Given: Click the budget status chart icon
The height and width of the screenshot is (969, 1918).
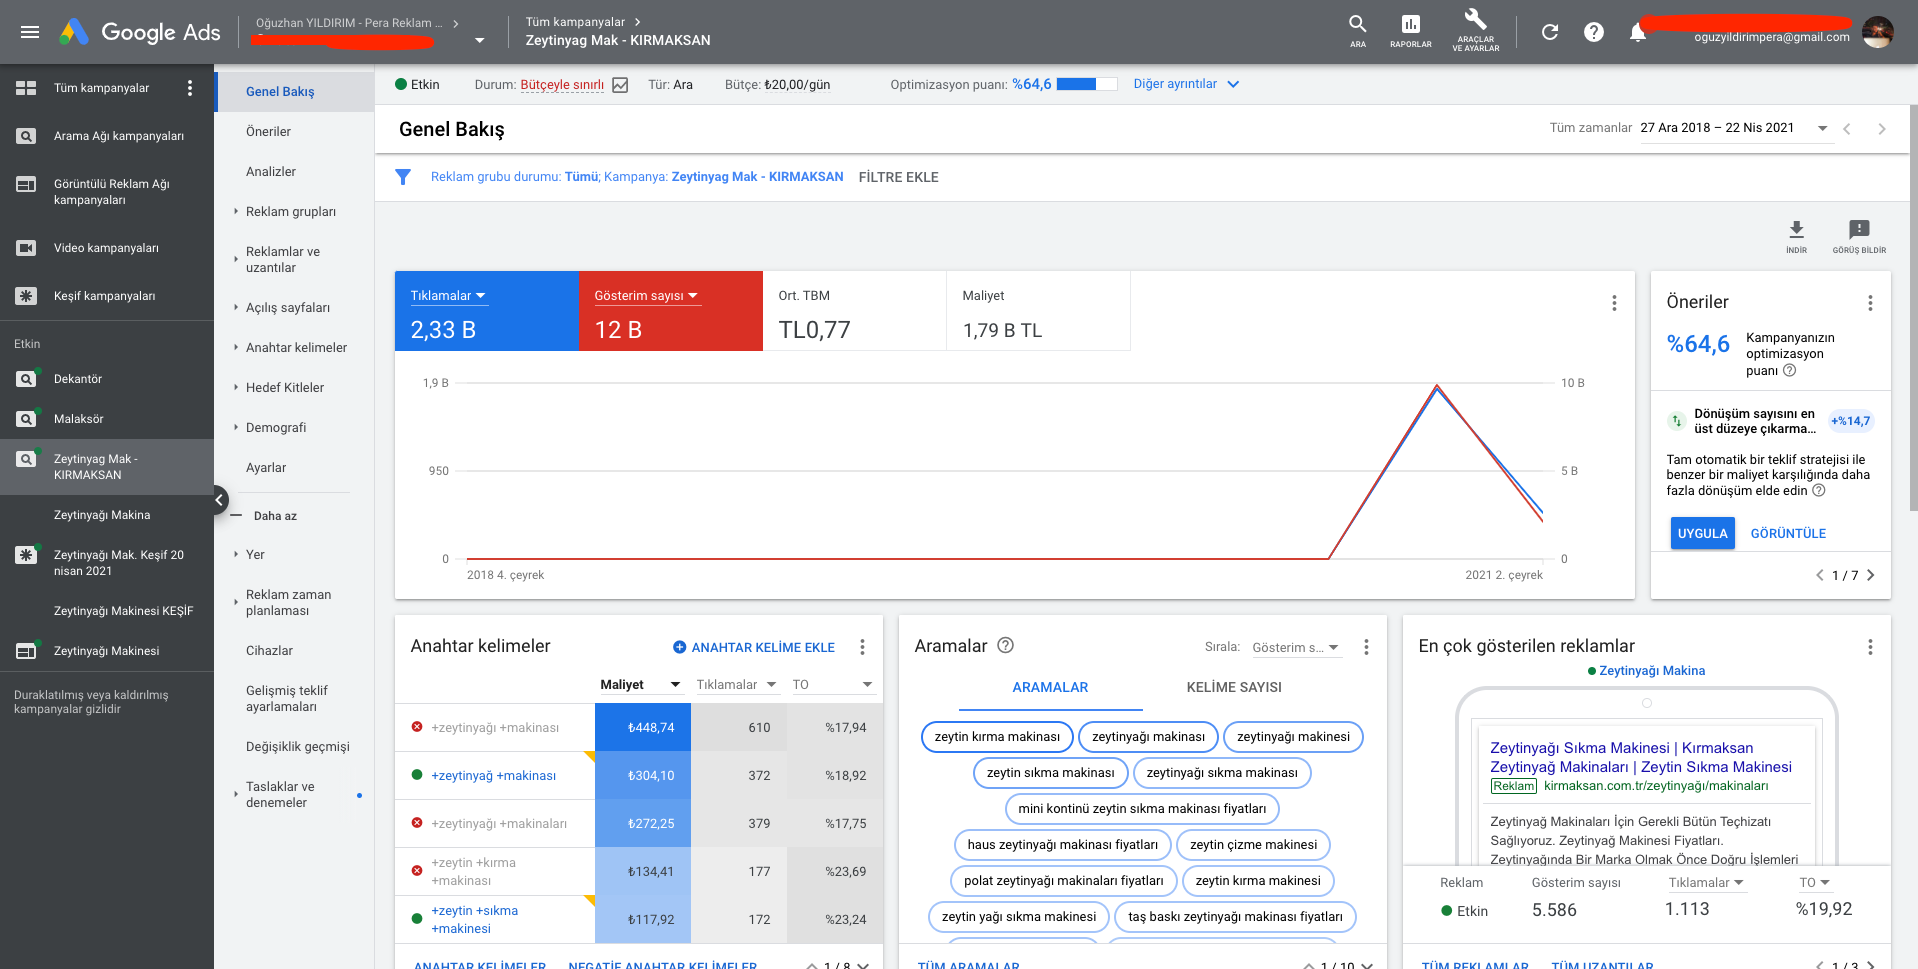Looking at the screenshot, I should coord(620,85).
